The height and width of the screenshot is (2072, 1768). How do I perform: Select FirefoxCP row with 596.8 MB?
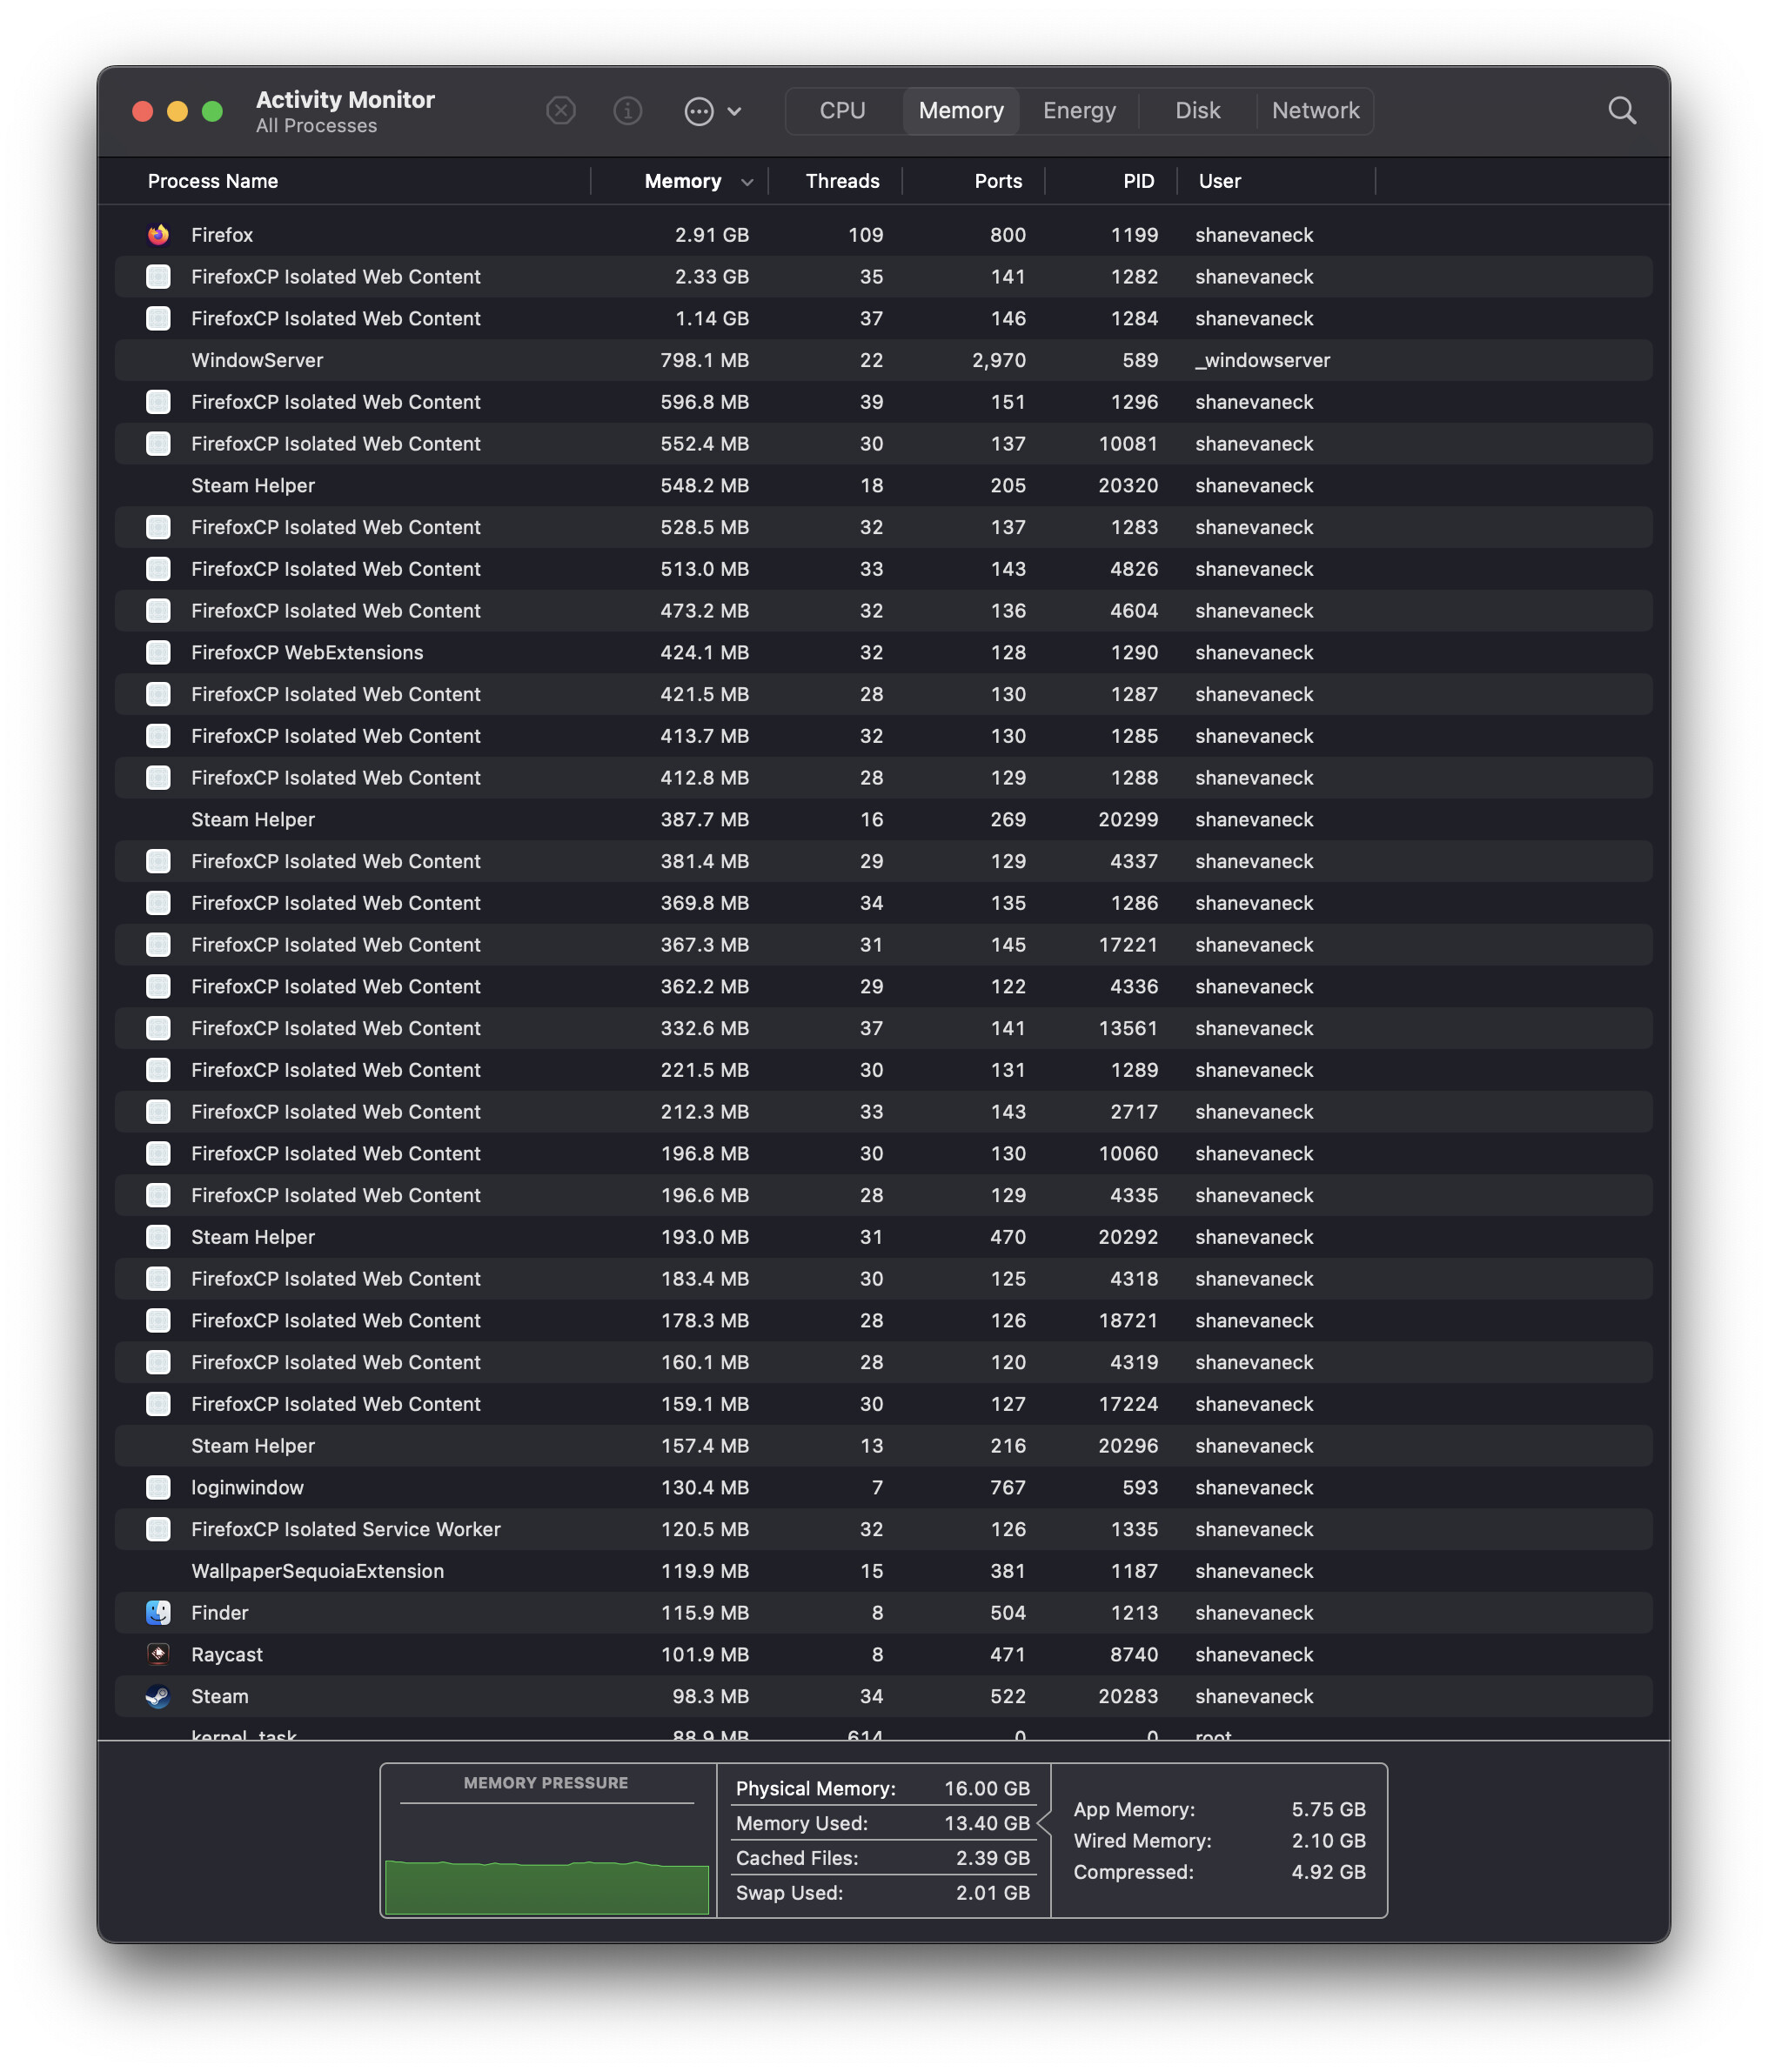(x=883, y=402)
